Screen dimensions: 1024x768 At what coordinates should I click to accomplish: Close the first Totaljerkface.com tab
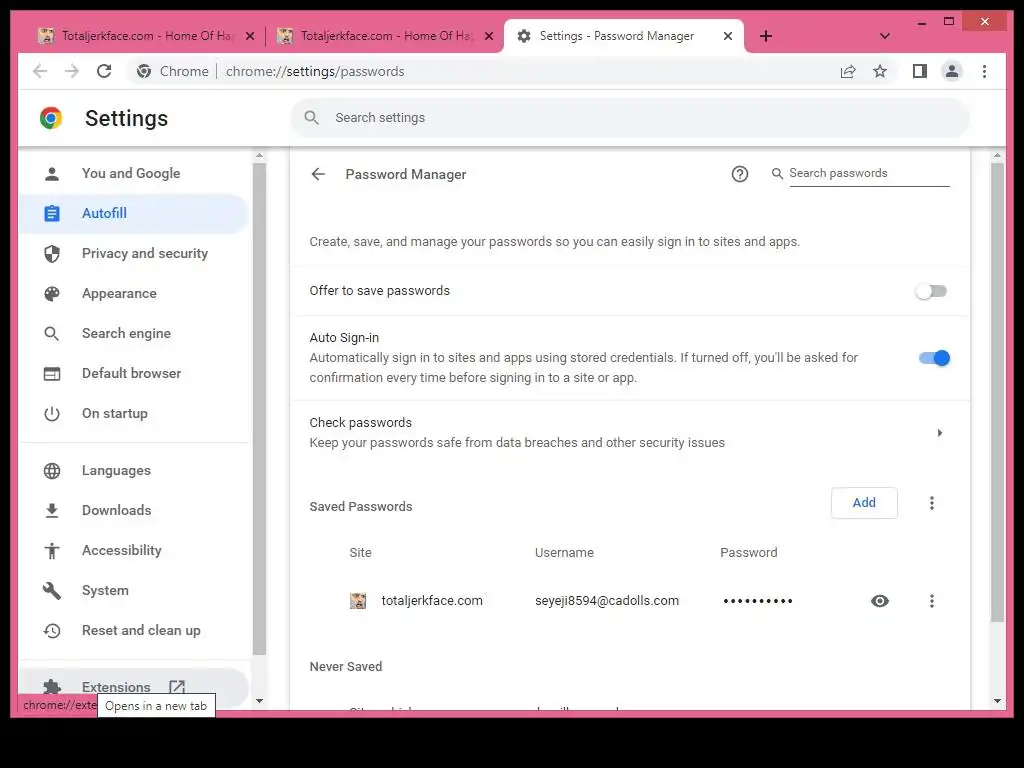[x=249, y=36]
